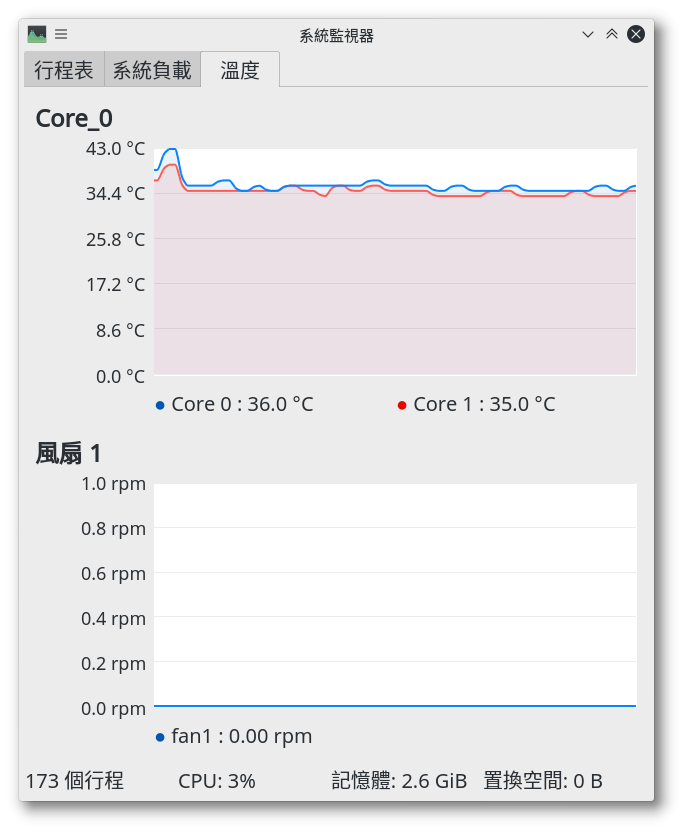This screenshot has height=833, width=686.
Task: Click the system monitor app icon
Action: pos(37,35)
